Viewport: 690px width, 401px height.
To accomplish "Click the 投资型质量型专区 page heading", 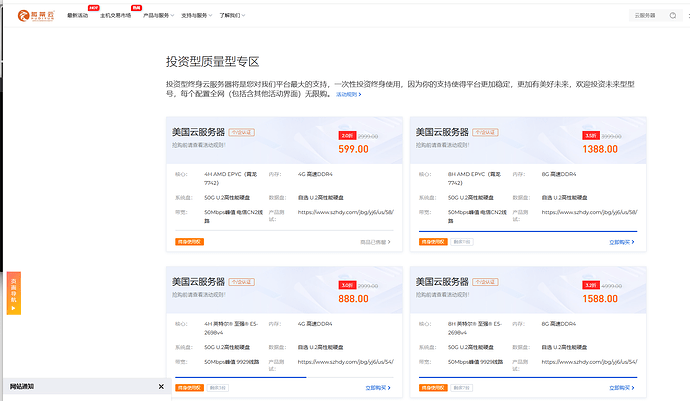I will coord(213,62).
